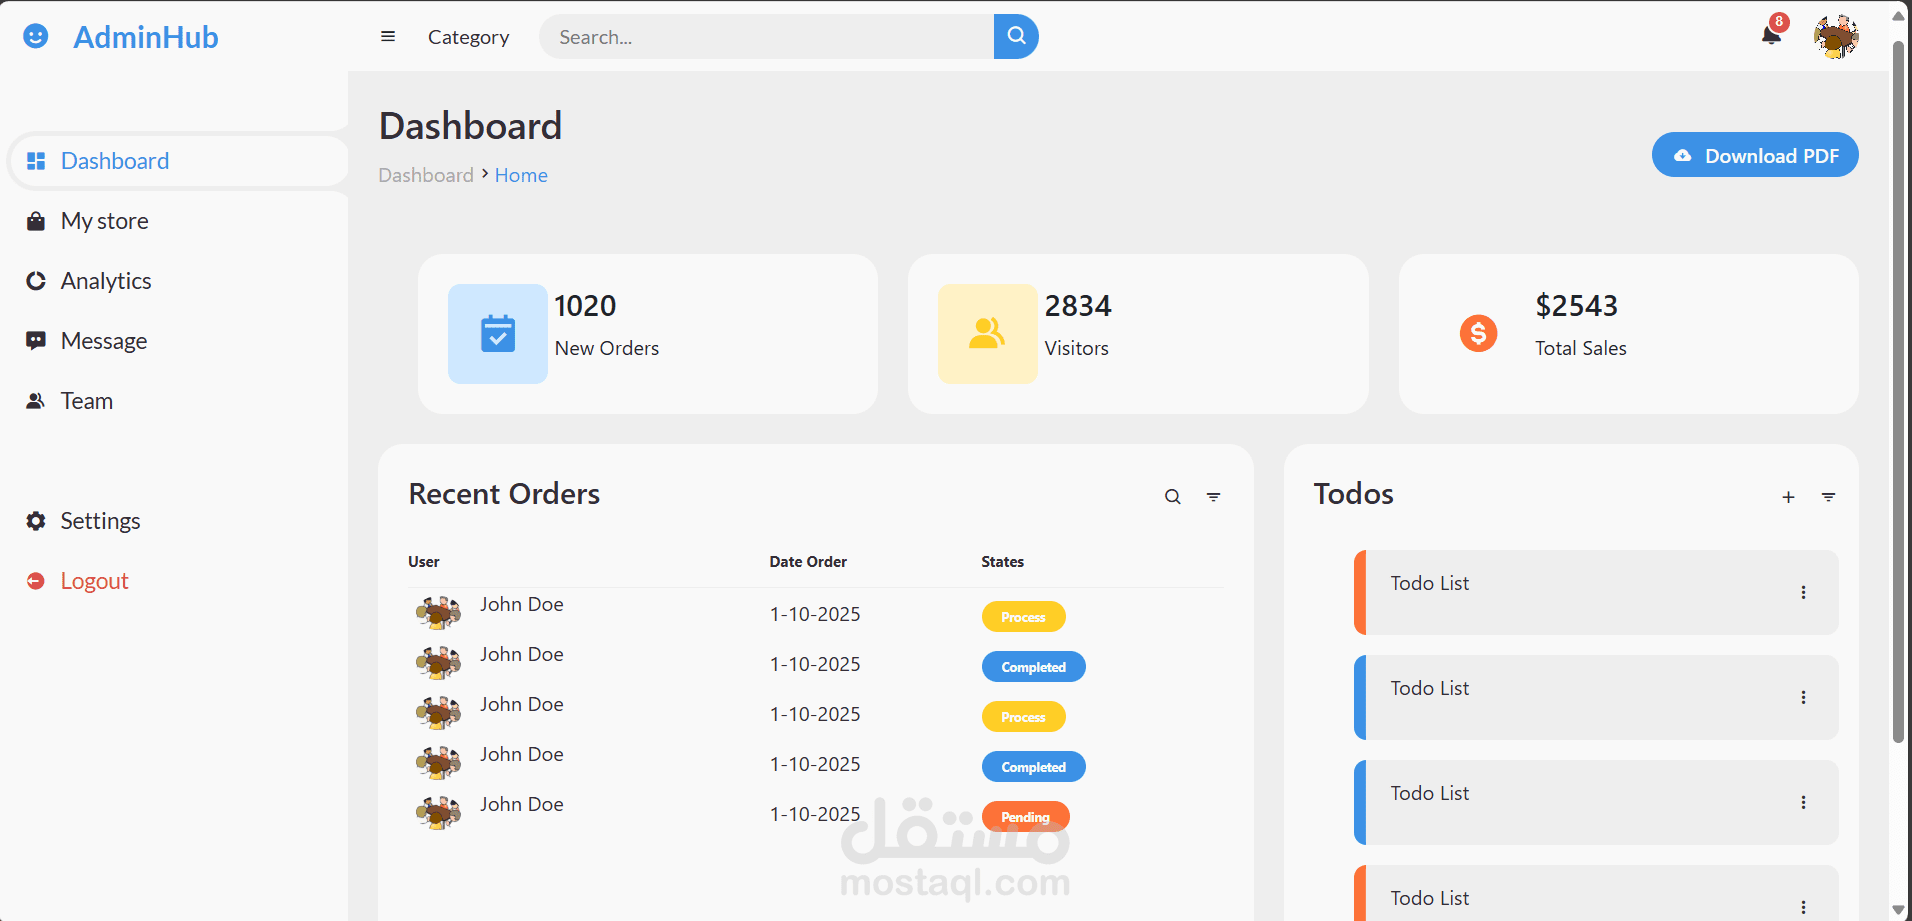Open three-dot menu of second Todo List

(1803, 697)
